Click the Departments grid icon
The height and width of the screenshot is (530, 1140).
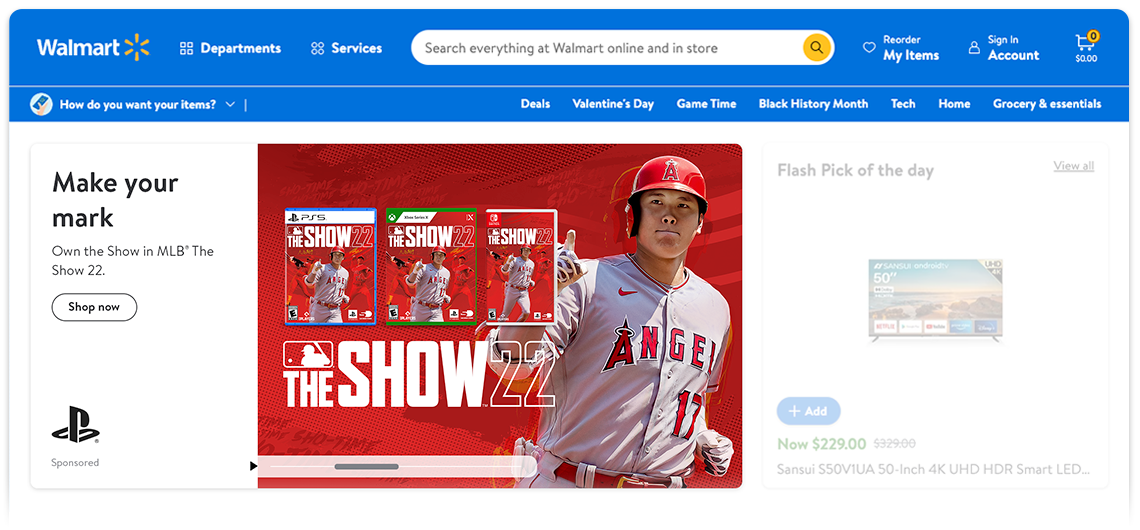[186, 48]
